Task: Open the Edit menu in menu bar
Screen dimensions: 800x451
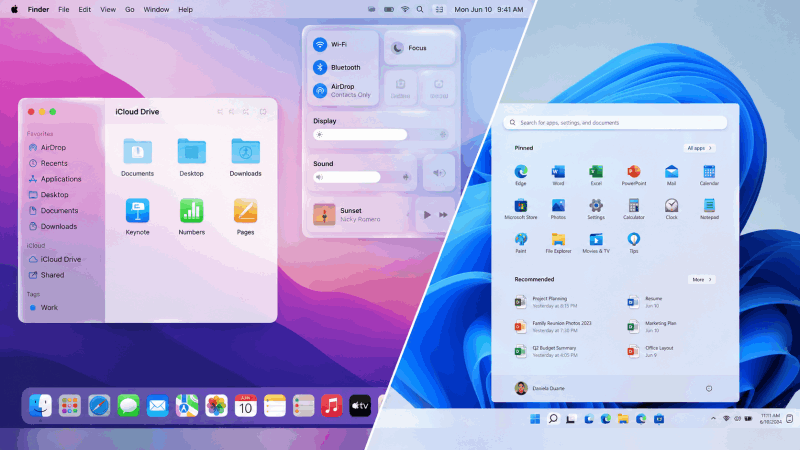Action: (x=84, y=9)
